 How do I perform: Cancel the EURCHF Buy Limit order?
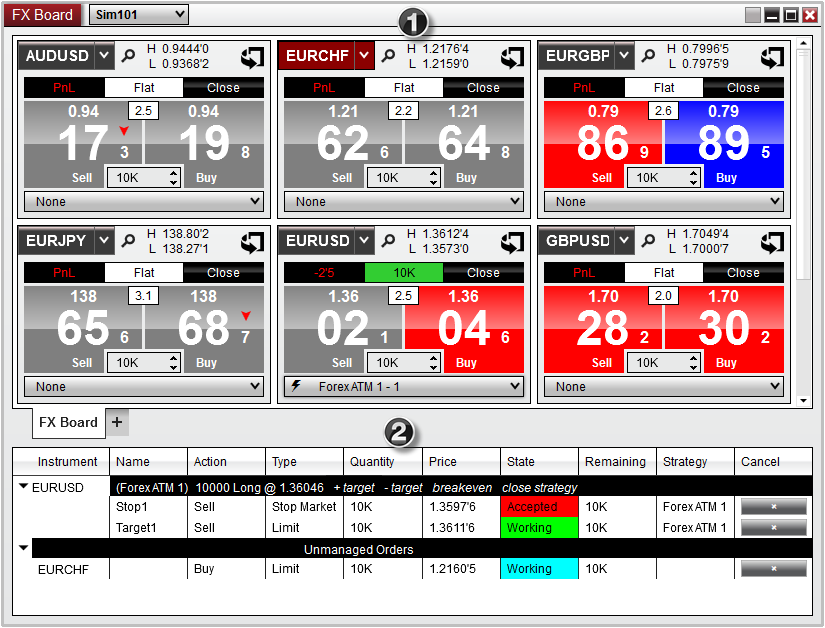click(773, 569)
